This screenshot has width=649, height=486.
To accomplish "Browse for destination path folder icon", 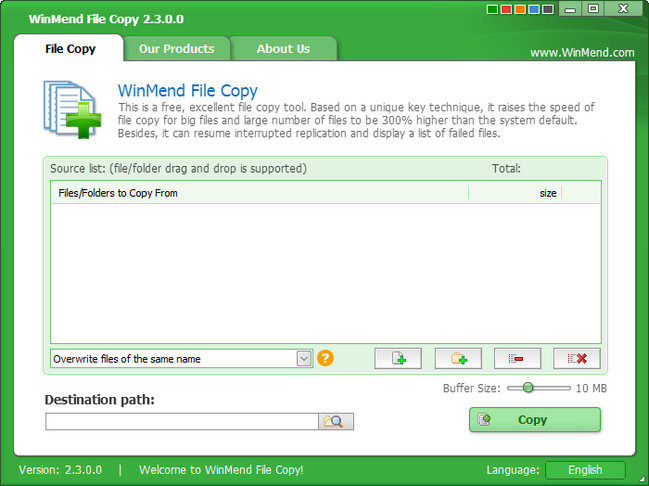I will pyautogui.click(x=336, y=422).
